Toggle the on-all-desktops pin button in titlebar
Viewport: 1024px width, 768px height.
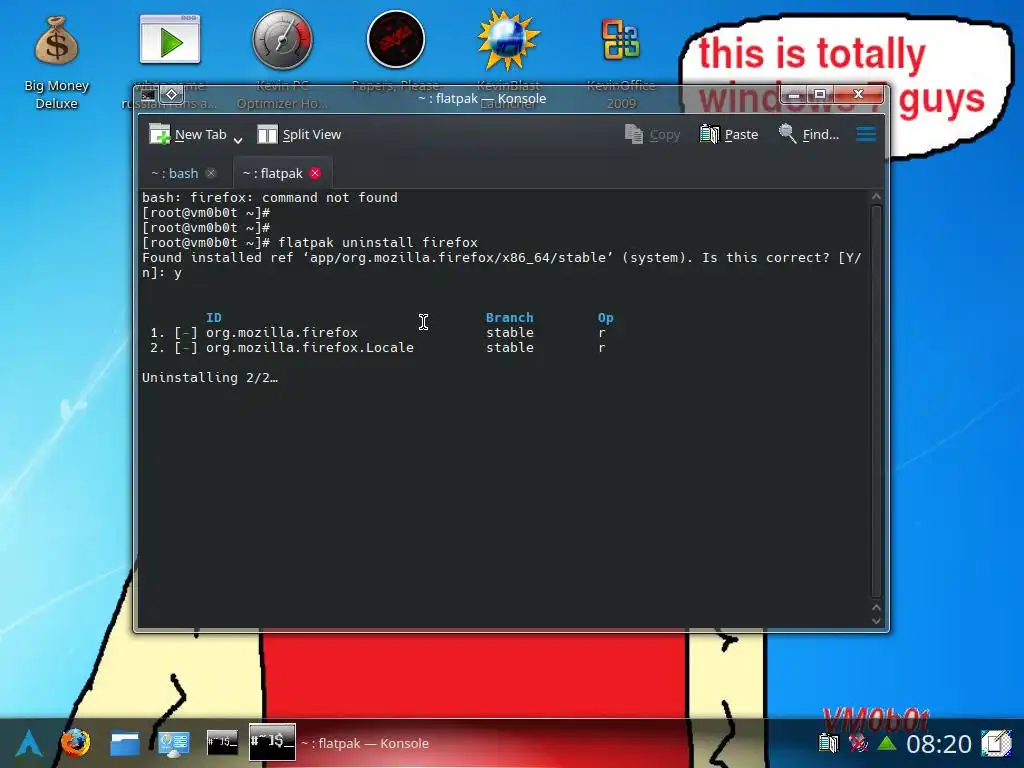tap(172, 95)
